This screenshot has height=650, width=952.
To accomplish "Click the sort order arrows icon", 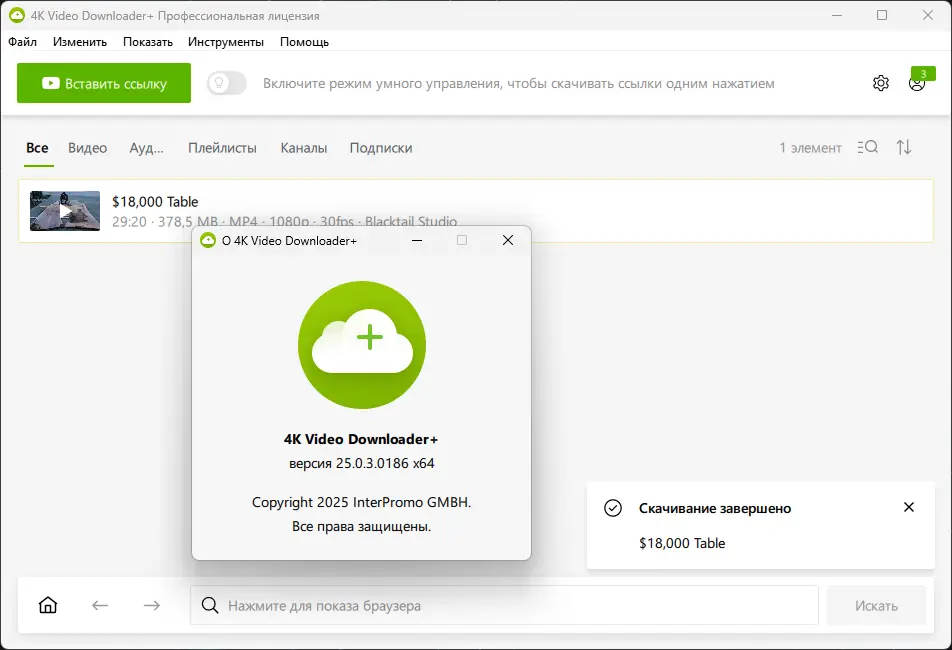I will (x=903, y=147).
